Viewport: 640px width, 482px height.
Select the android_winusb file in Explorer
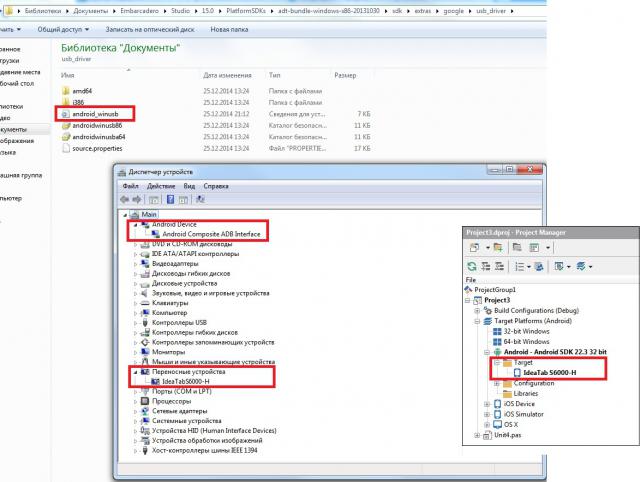coord(95,114)
